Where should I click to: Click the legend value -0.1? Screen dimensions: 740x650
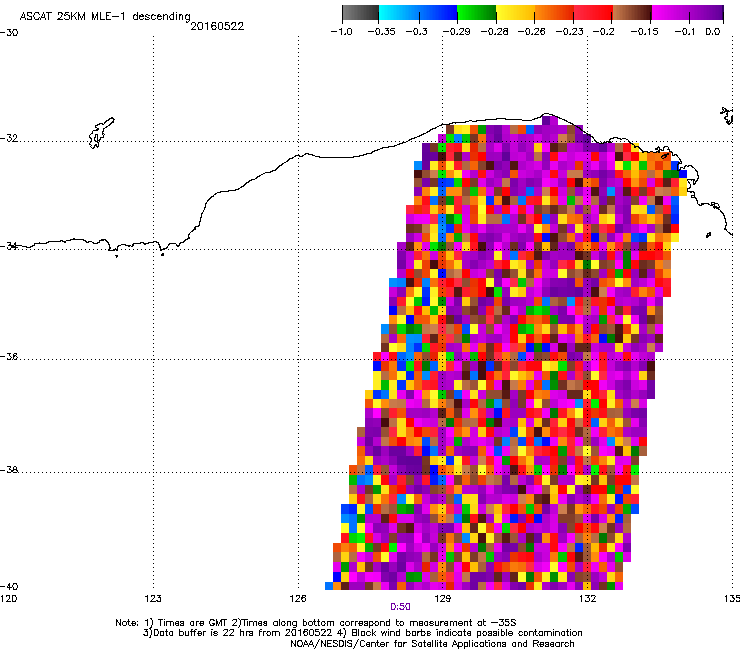[x=685, y=32]
